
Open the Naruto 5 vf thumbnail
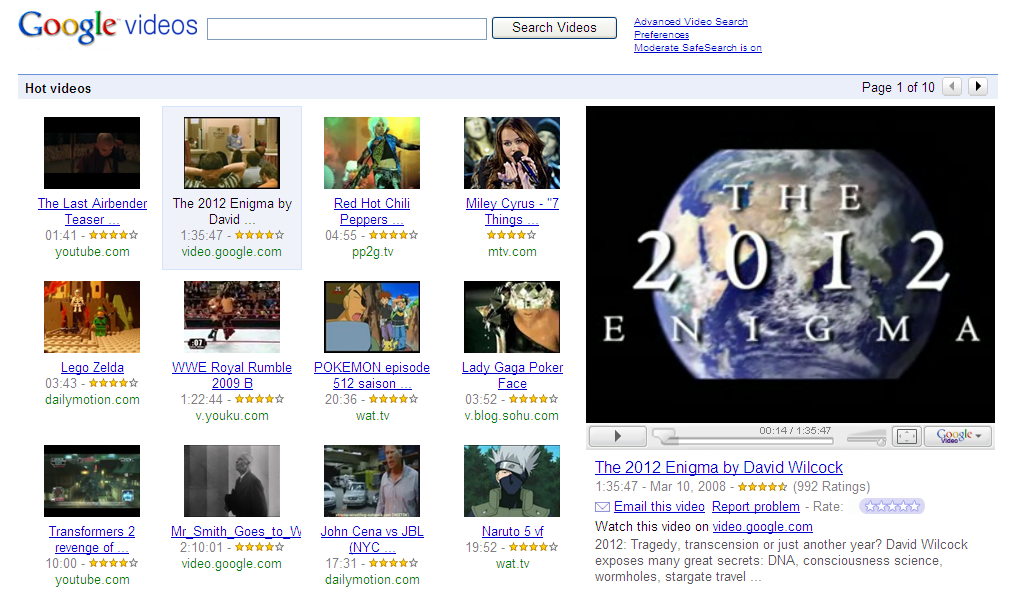tap(512, 480)
